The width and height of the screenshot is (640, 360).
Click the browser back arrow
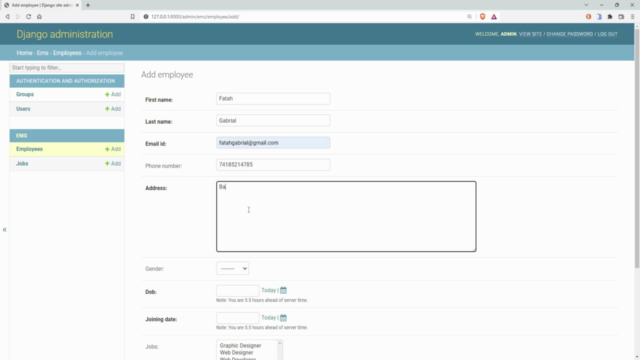7,17
